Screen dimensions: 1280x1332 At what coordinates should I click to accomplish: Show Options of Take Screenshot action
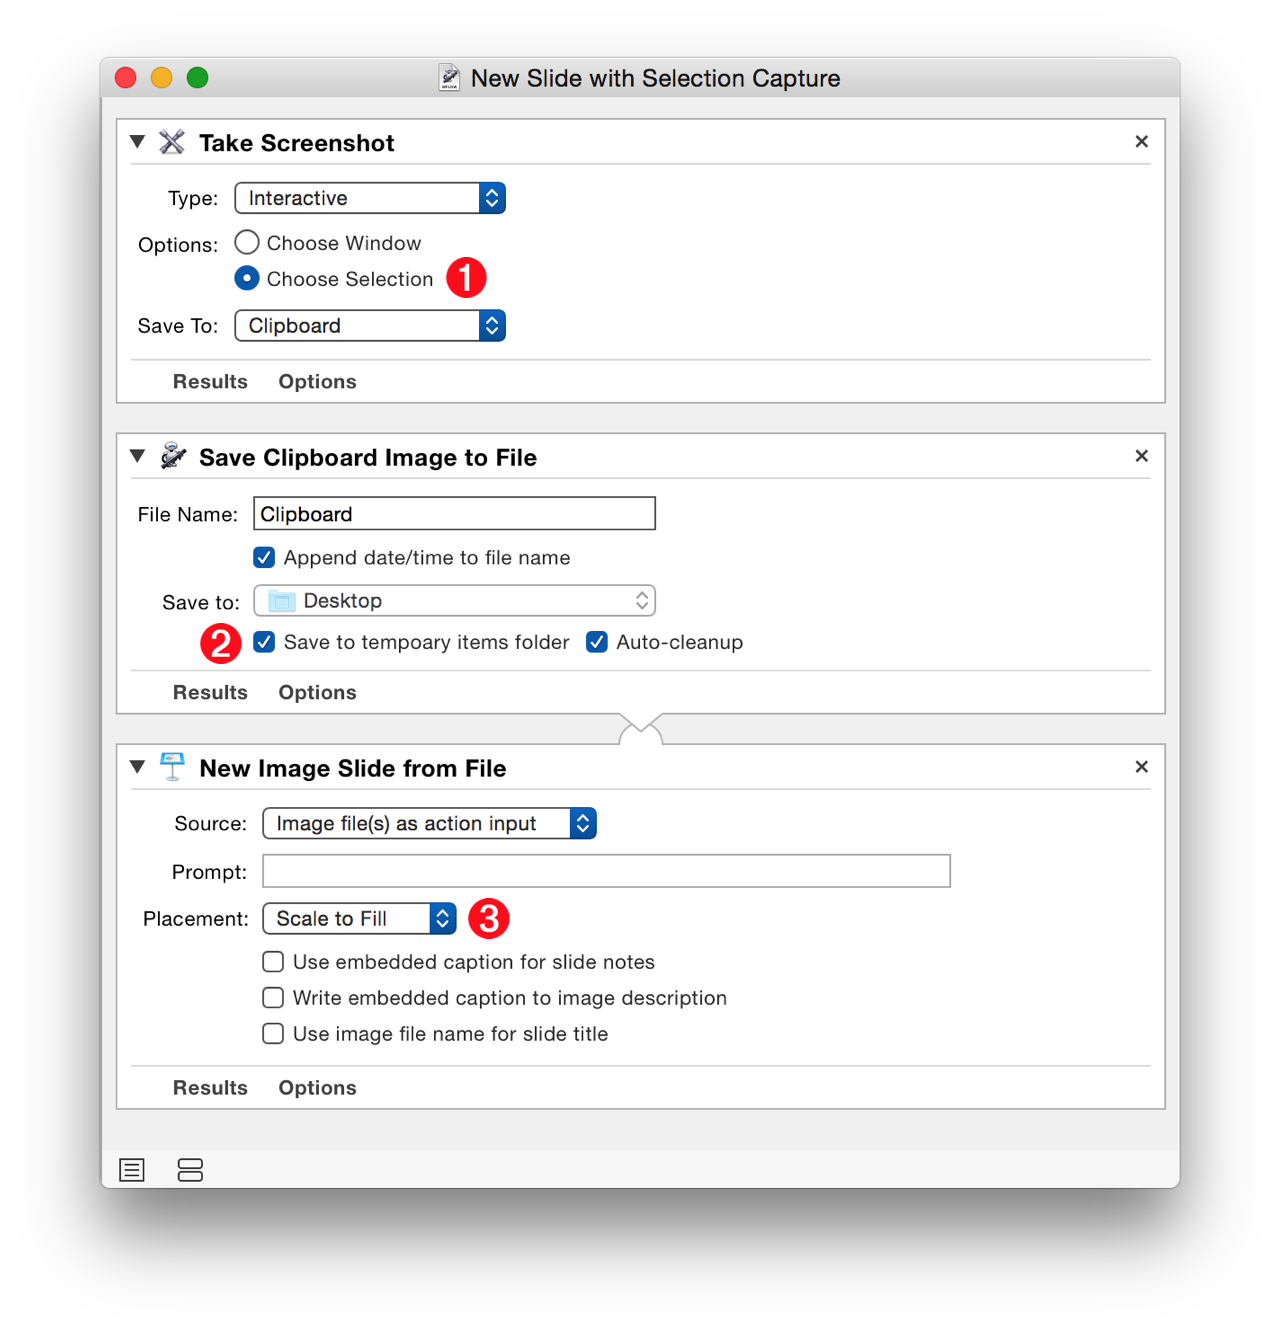tap(317, 382)
